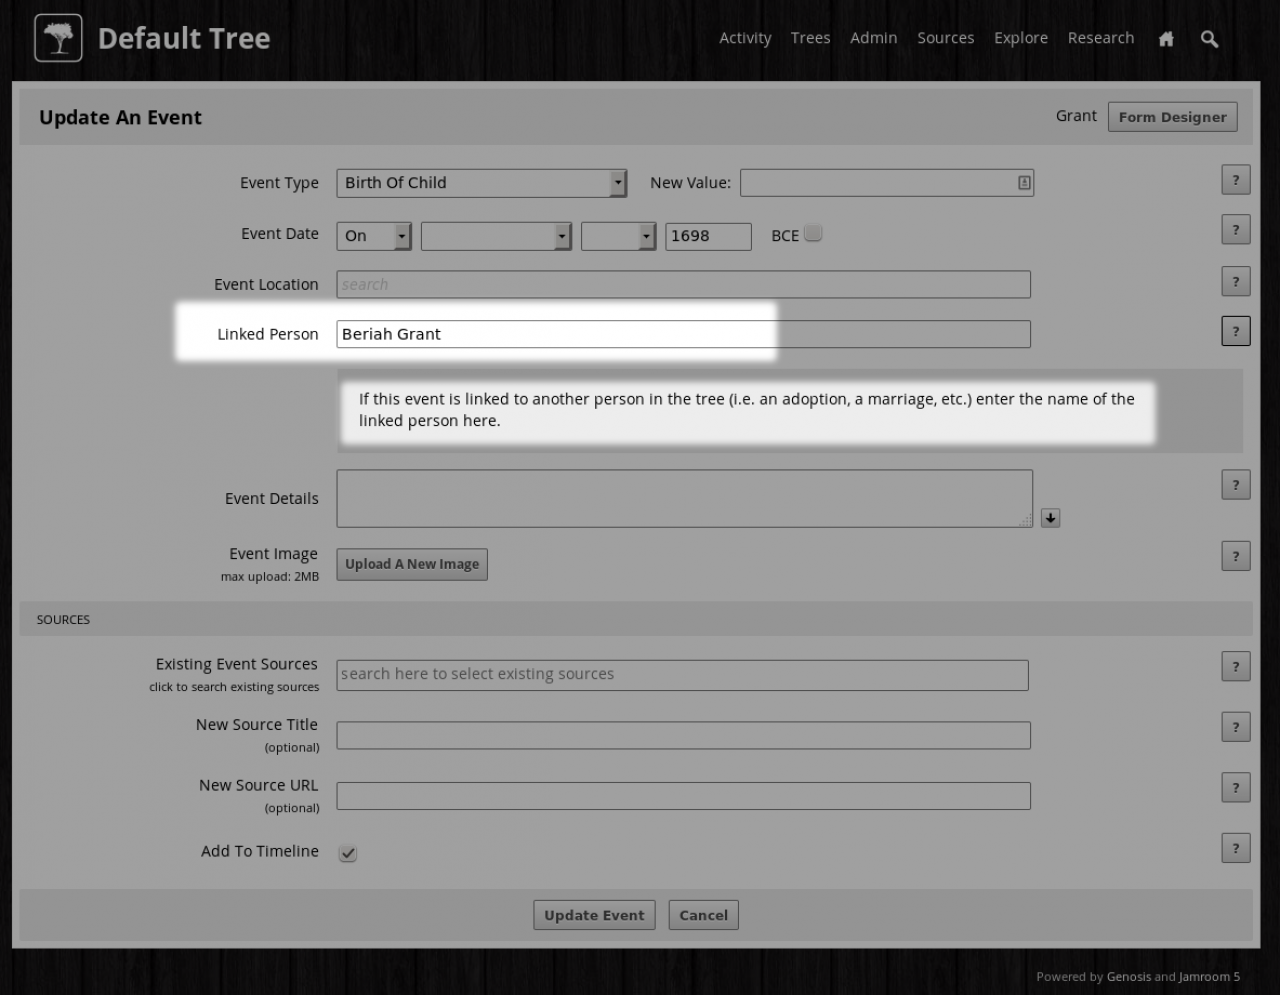Open the Research menu item
The width and height of the screenshot is (1280, 995).
(x=1100, y=38)
